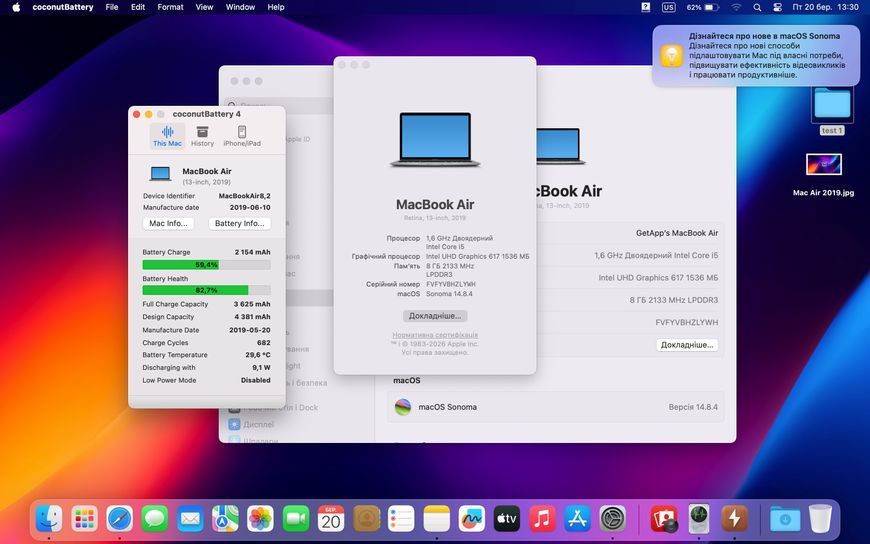Open the coconutBattery application menu
This screenshot has width=870, height=544.
[63, 7]
